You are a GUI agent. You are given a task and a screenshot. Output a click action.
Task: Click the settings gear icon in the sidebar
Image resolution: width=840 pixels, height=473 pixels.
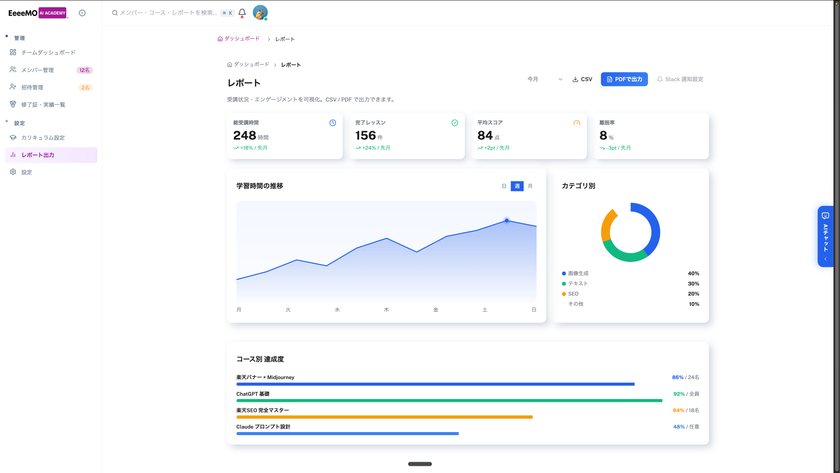13,172
